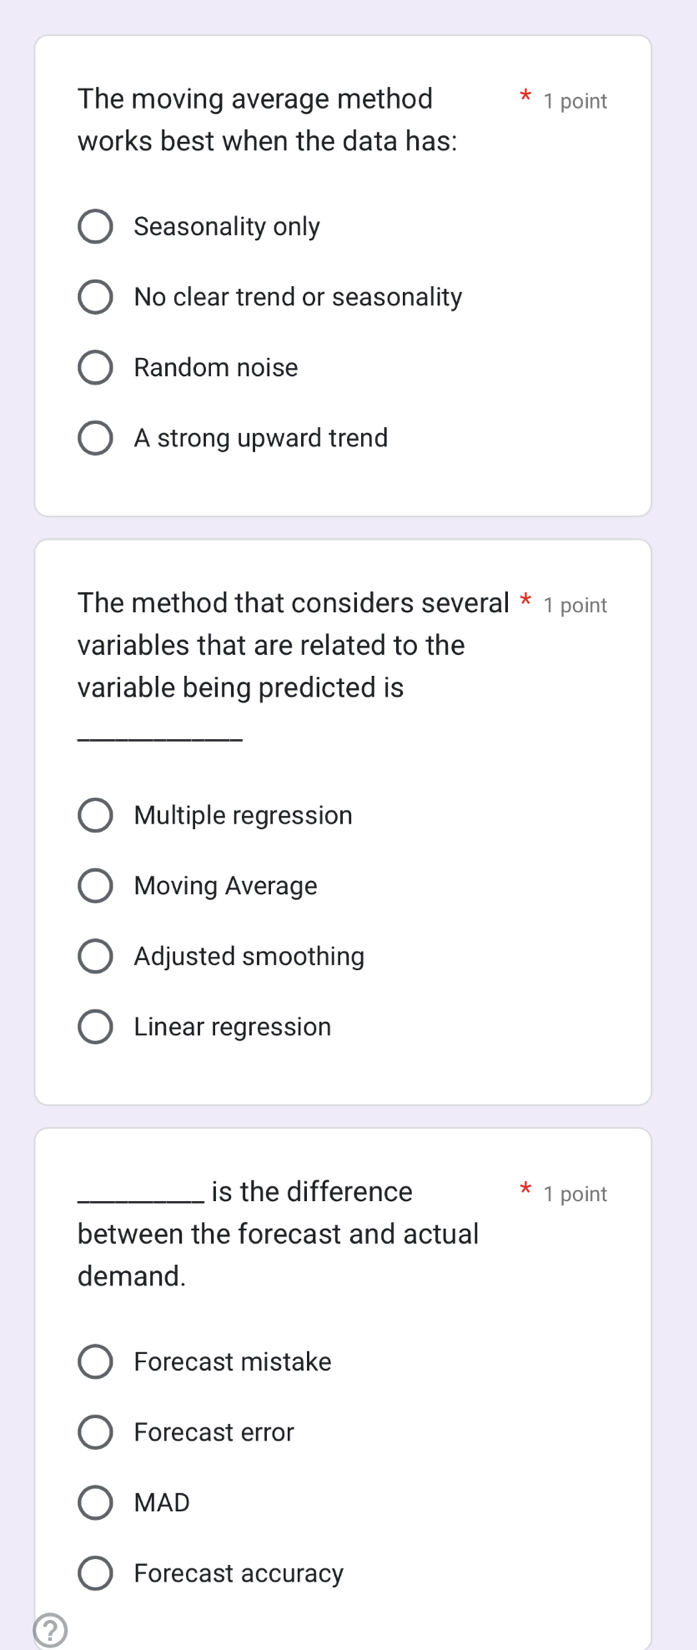Pick 'A strong upward trend' answer
Screen dimensions: 697x1650
pyautogui.click(x=95, y=438)
